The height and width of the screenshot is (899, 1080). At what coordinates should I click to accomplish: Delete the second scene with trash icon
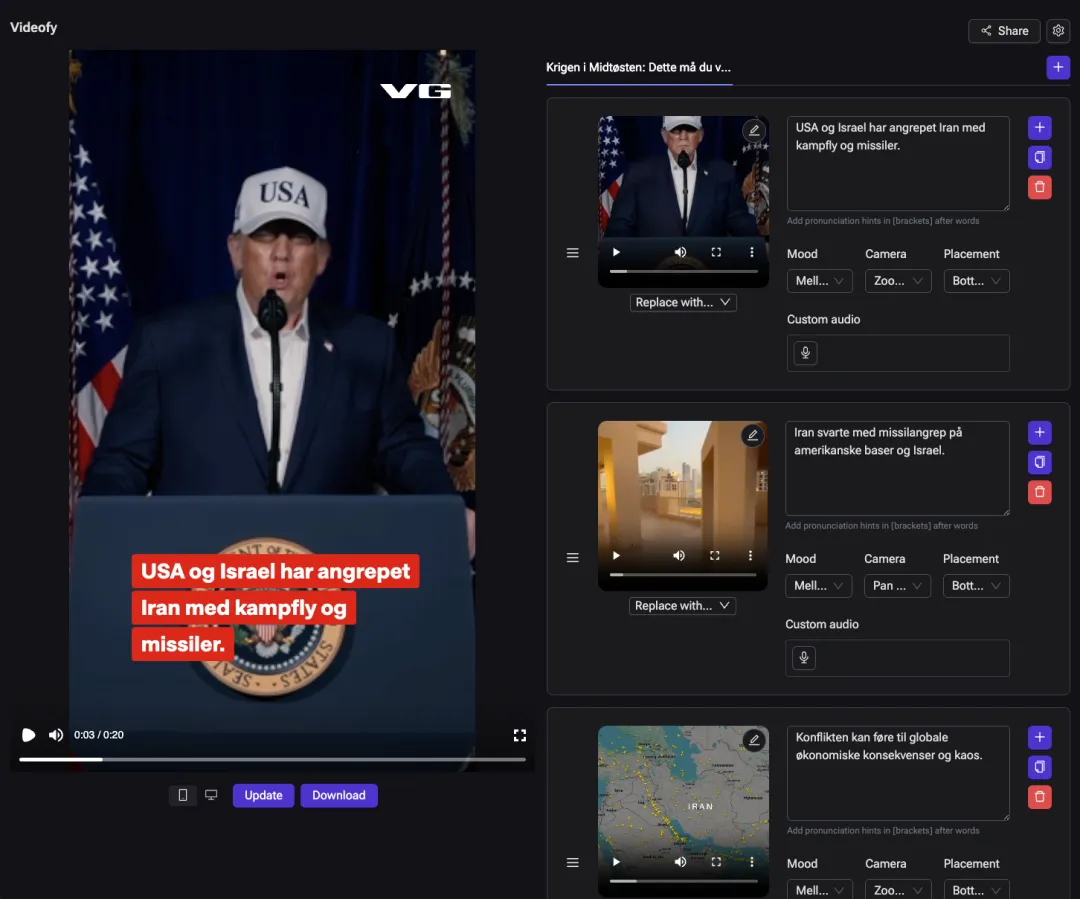1039,492
